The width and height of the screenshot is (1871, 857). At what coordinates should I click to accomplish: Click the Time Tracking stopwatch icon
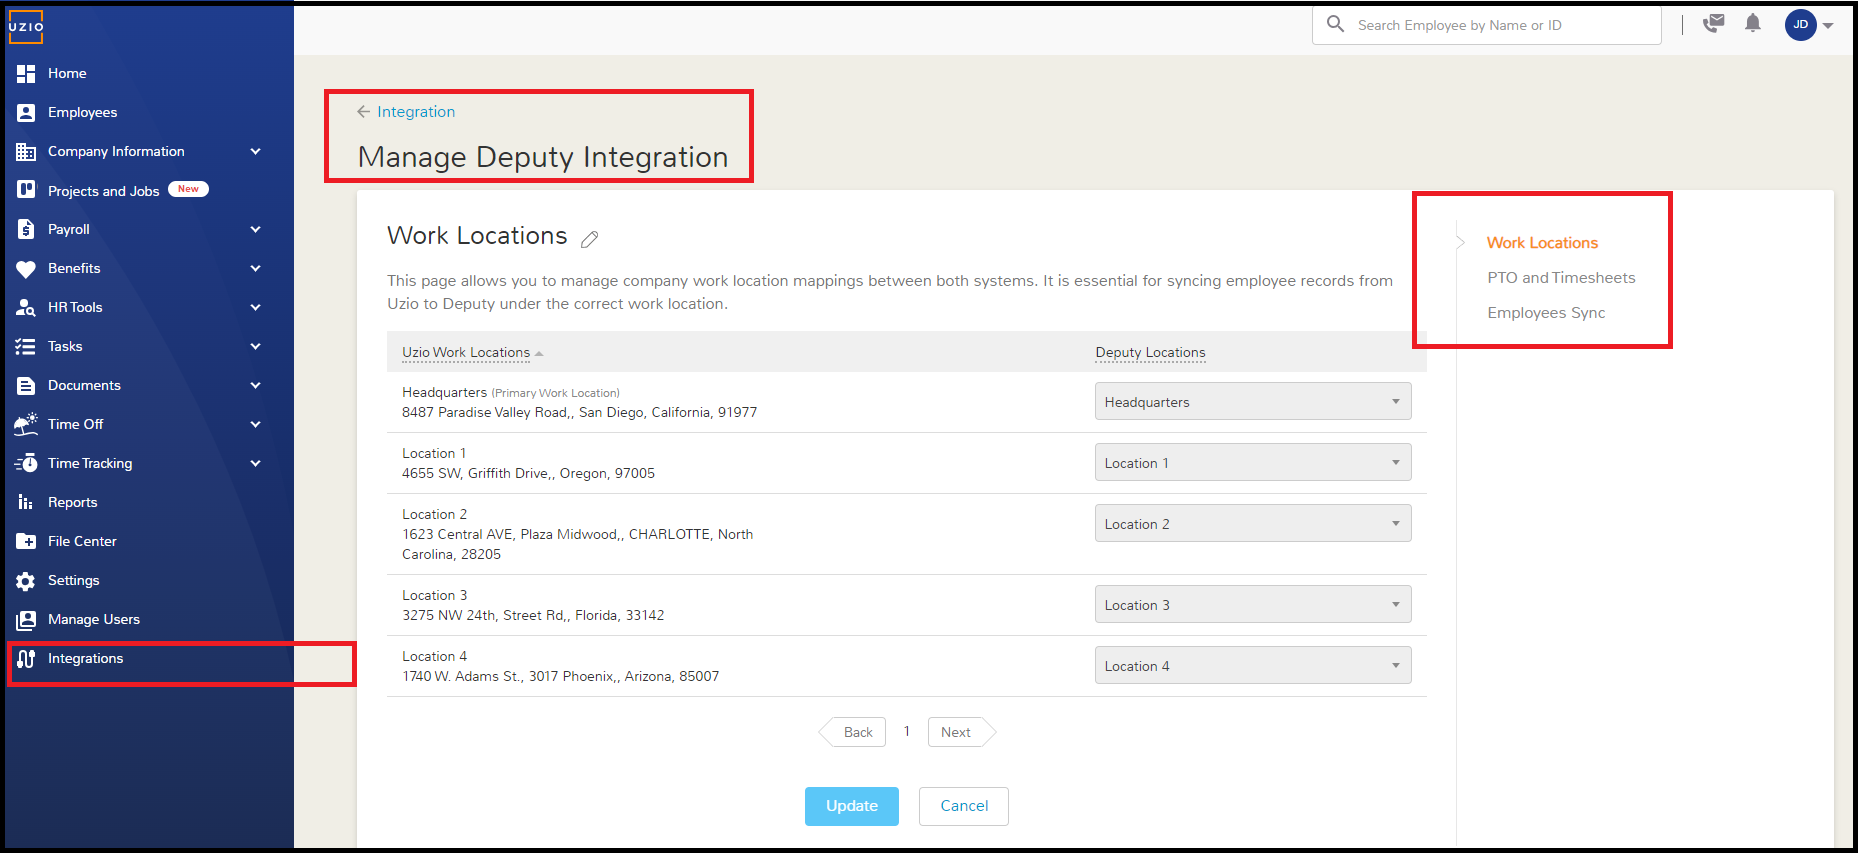pyautogui.click(x=26, y=463)
